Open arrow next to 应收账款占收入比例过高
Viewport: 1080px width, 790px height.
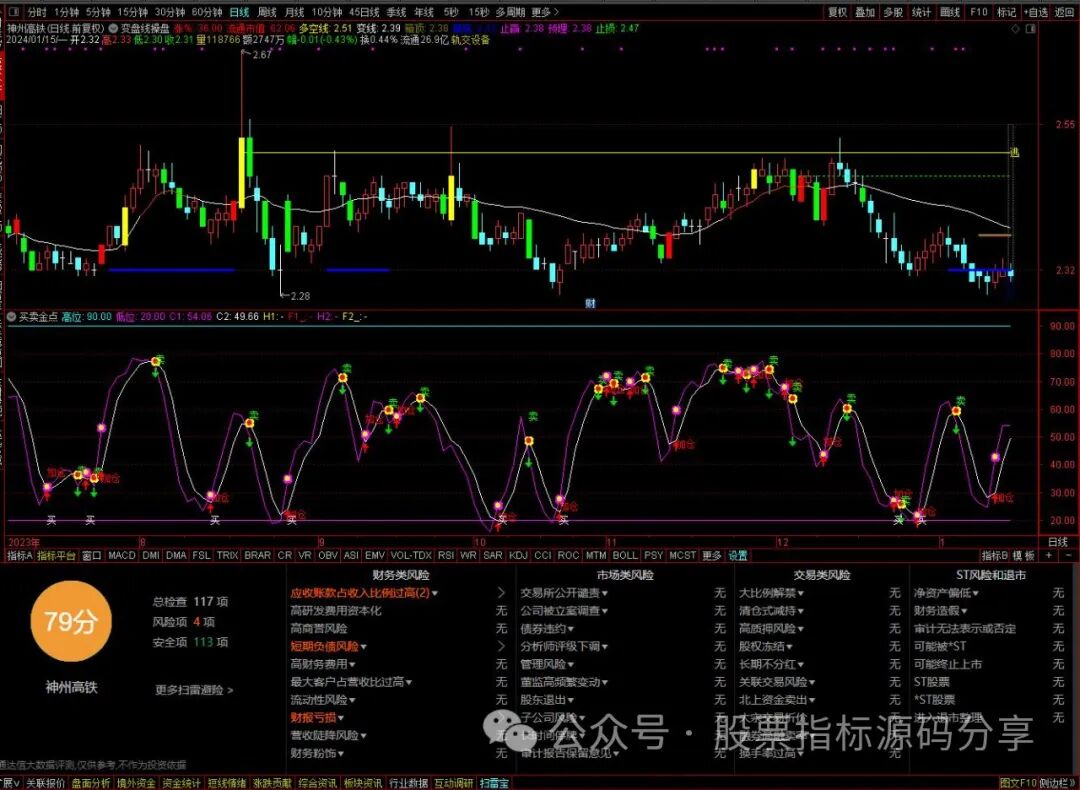pos(501,592)
